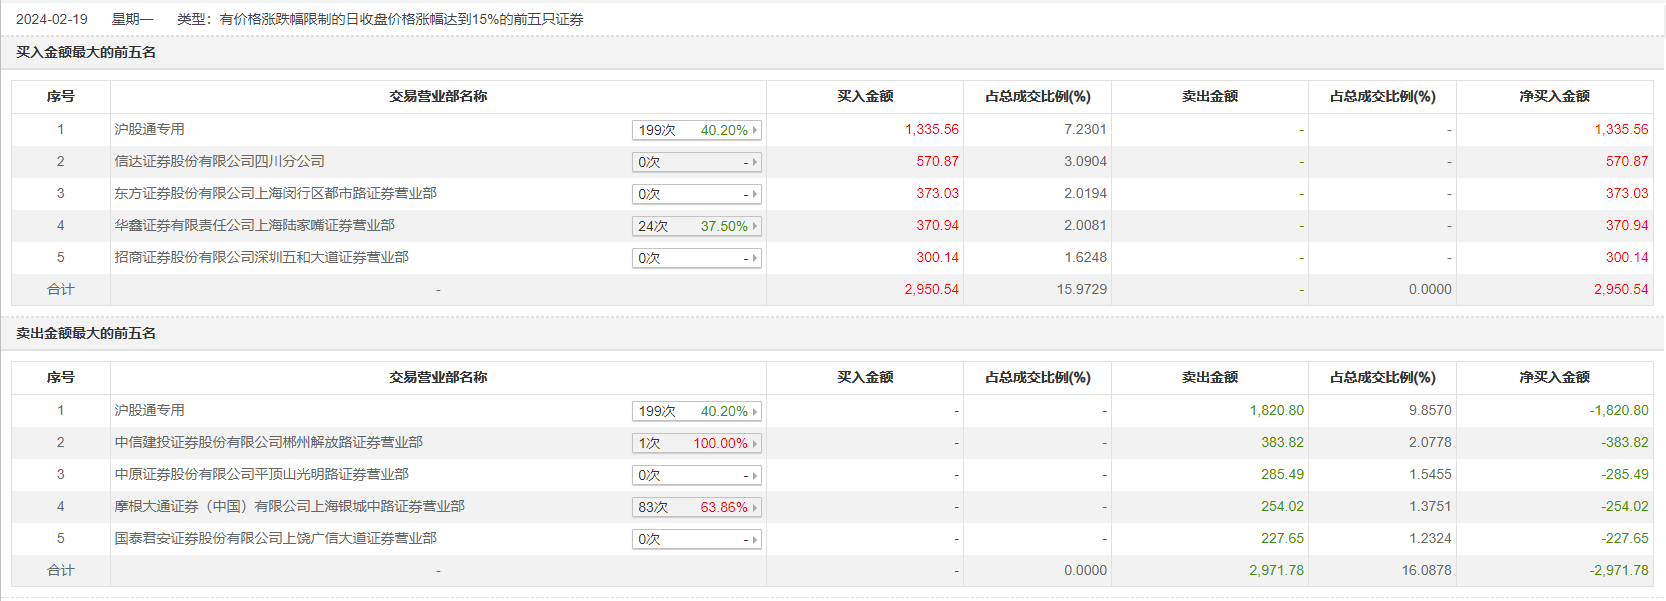Click arrow icon in 国泰君安 row's 0次 box
This screenshot has width=1666, height=601.
tap(755, 539)
